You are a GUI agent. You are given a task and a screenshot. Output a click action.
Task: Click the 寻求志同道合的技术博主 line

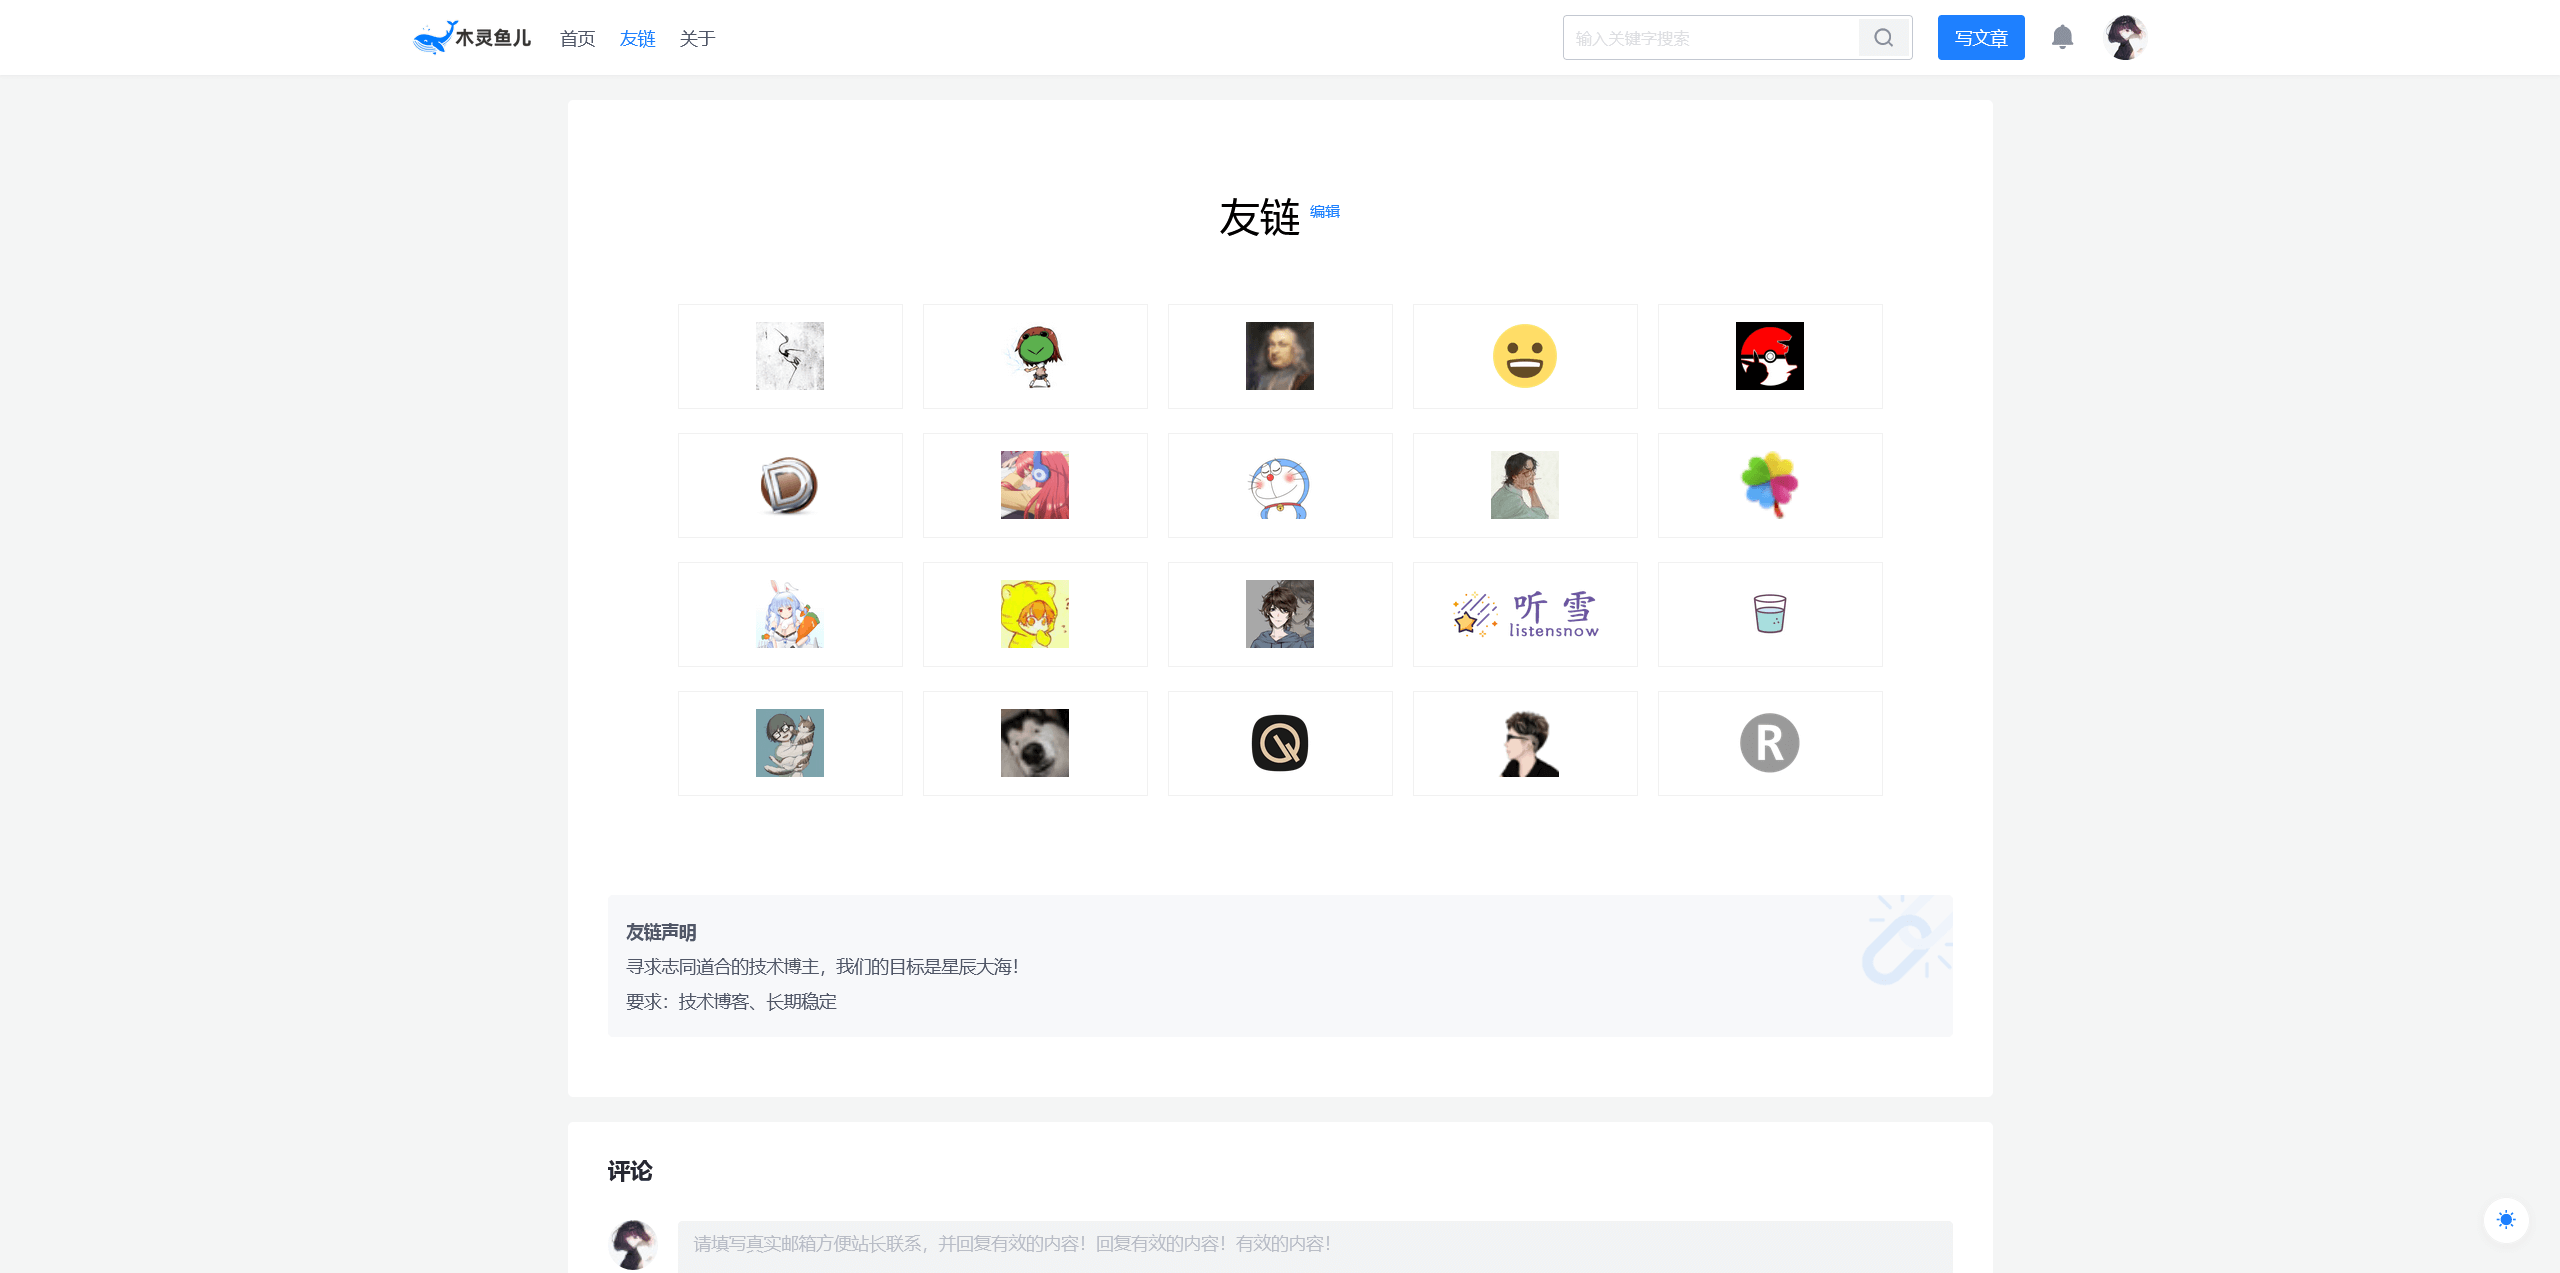pyautogui.click(x=822, y=967)
